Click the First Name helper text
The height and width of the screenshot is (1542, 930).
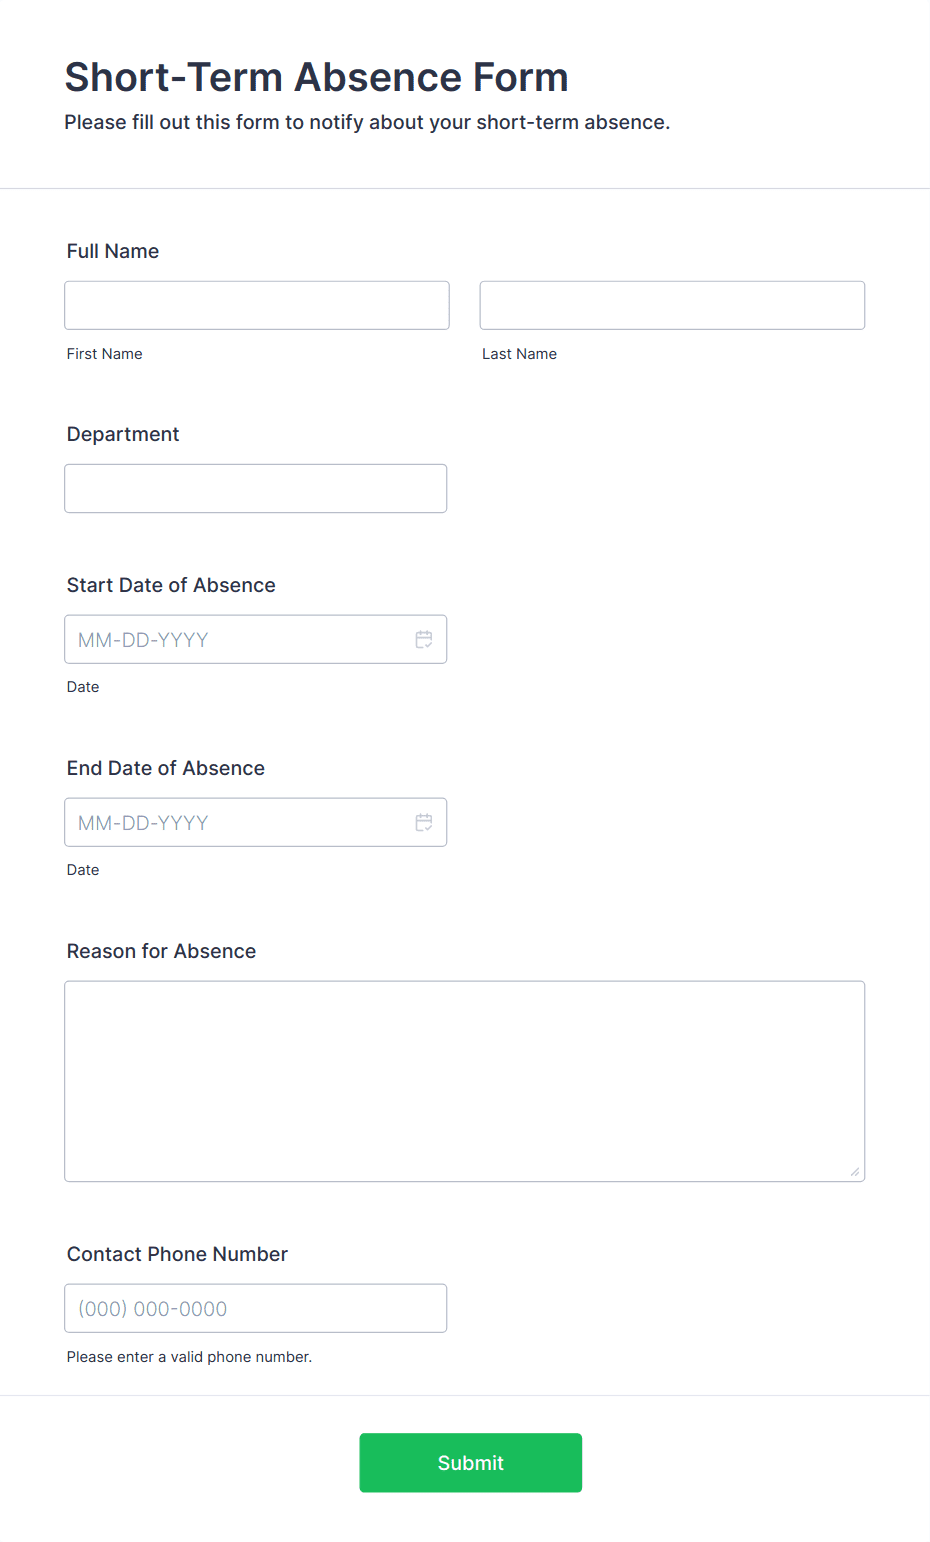(x=104, y=353)
